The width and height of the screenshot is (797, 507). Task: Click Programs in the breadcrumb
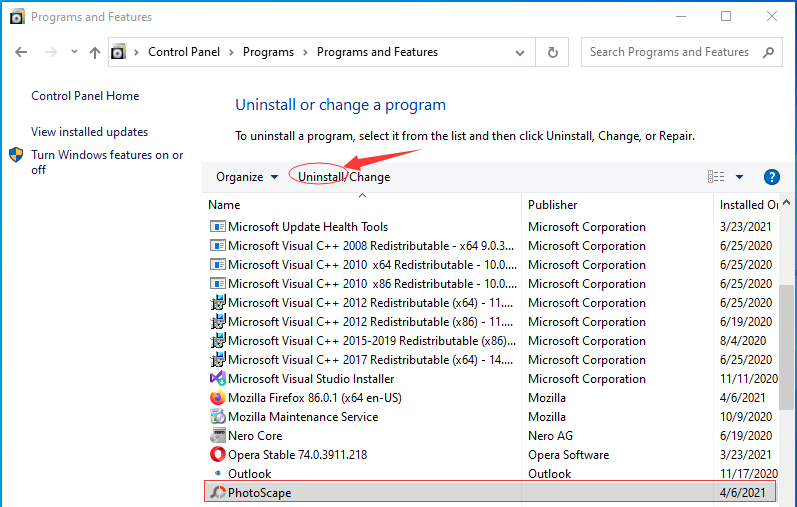[268, 52]
